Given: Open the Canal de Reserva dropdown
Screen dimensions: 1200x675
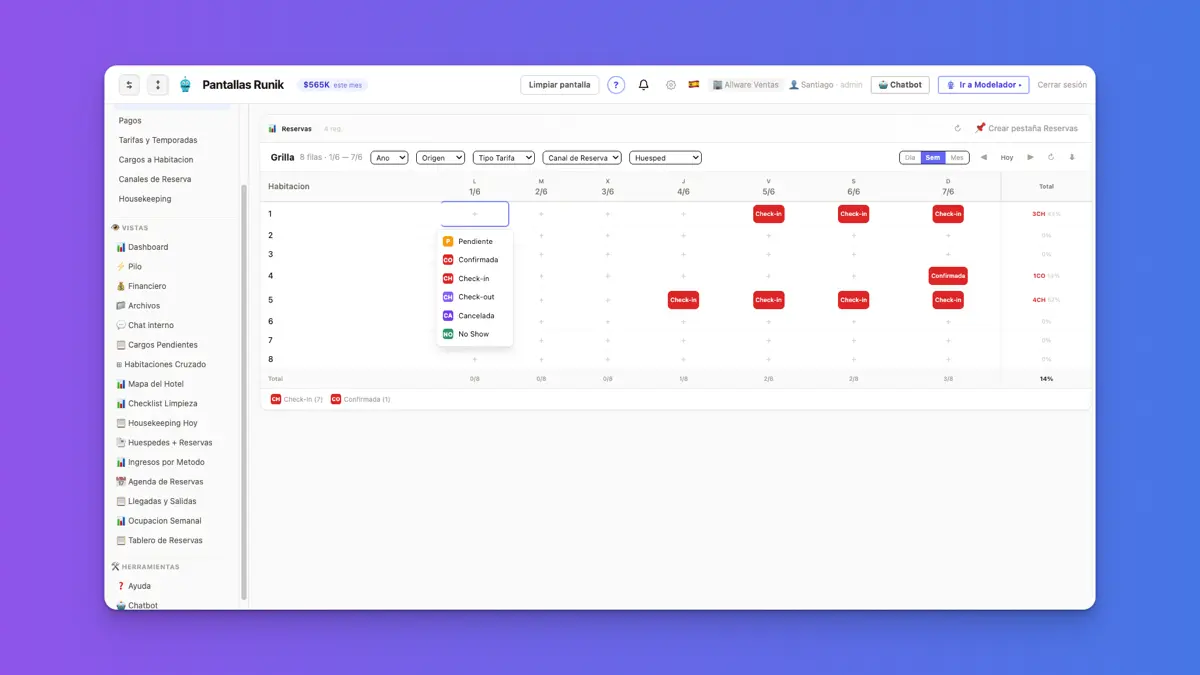Looking at the screenshot, I should click(x=582, y=158).
